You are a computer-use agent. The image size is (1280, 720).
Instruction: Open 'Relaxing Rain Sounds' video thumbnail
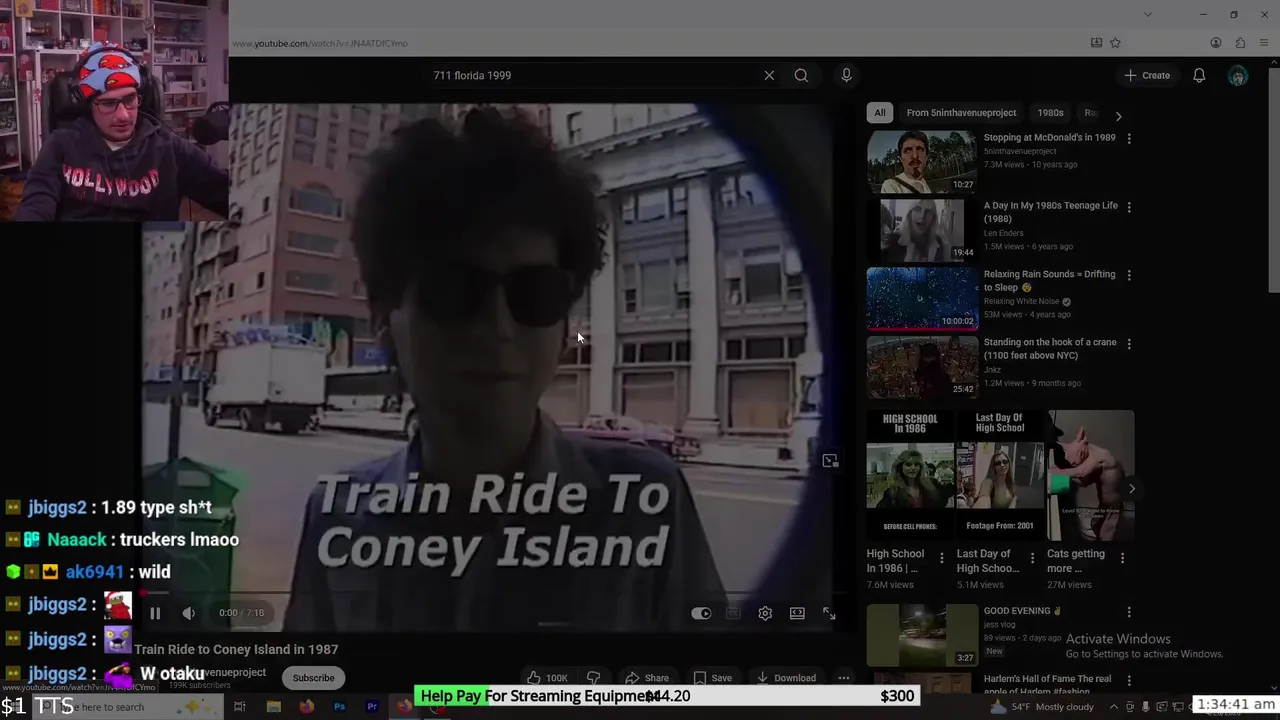click(x=922, y=298)
